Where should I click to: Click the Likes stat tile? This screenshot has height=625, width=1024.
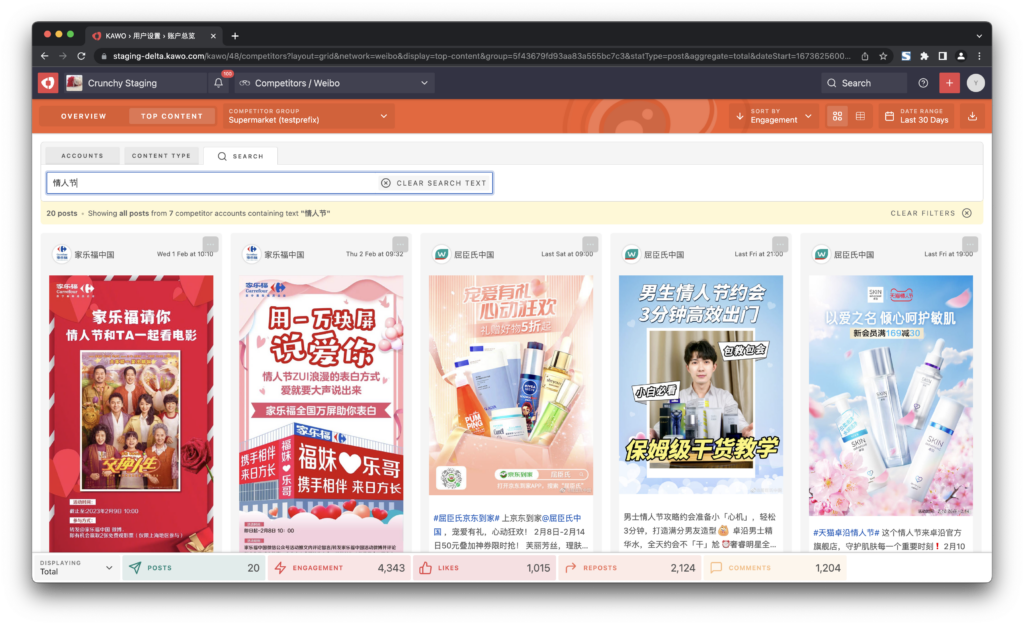point(485,568)
